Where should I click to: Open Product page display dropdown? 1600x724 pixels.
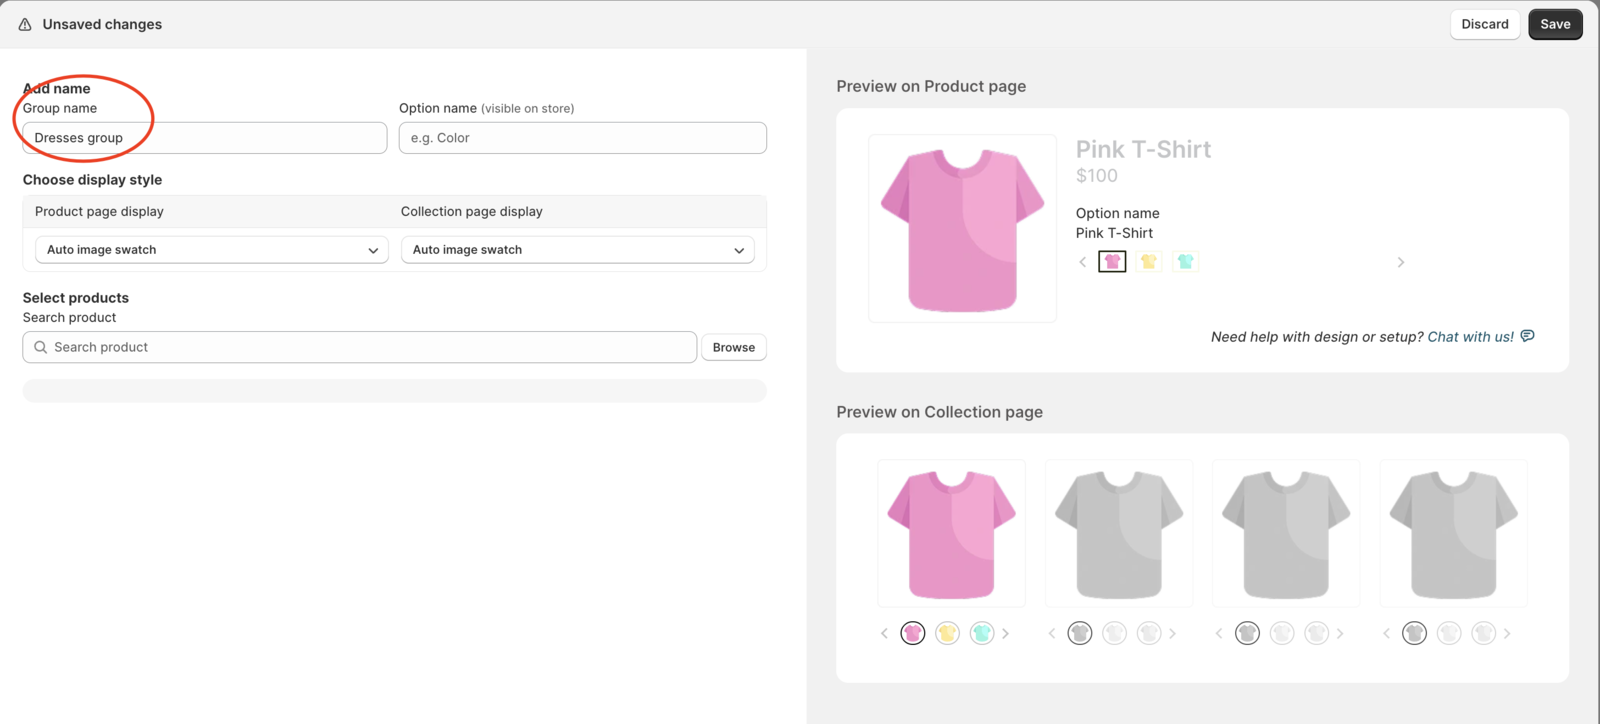coord(211,250)
